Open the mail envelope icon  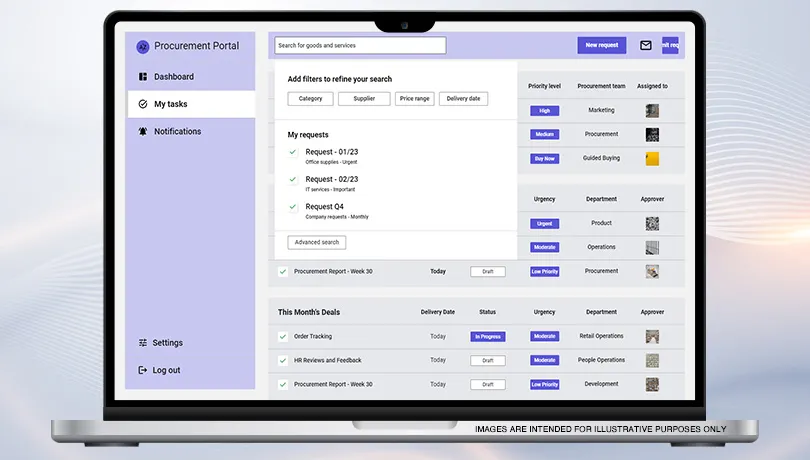coord(646,45)
